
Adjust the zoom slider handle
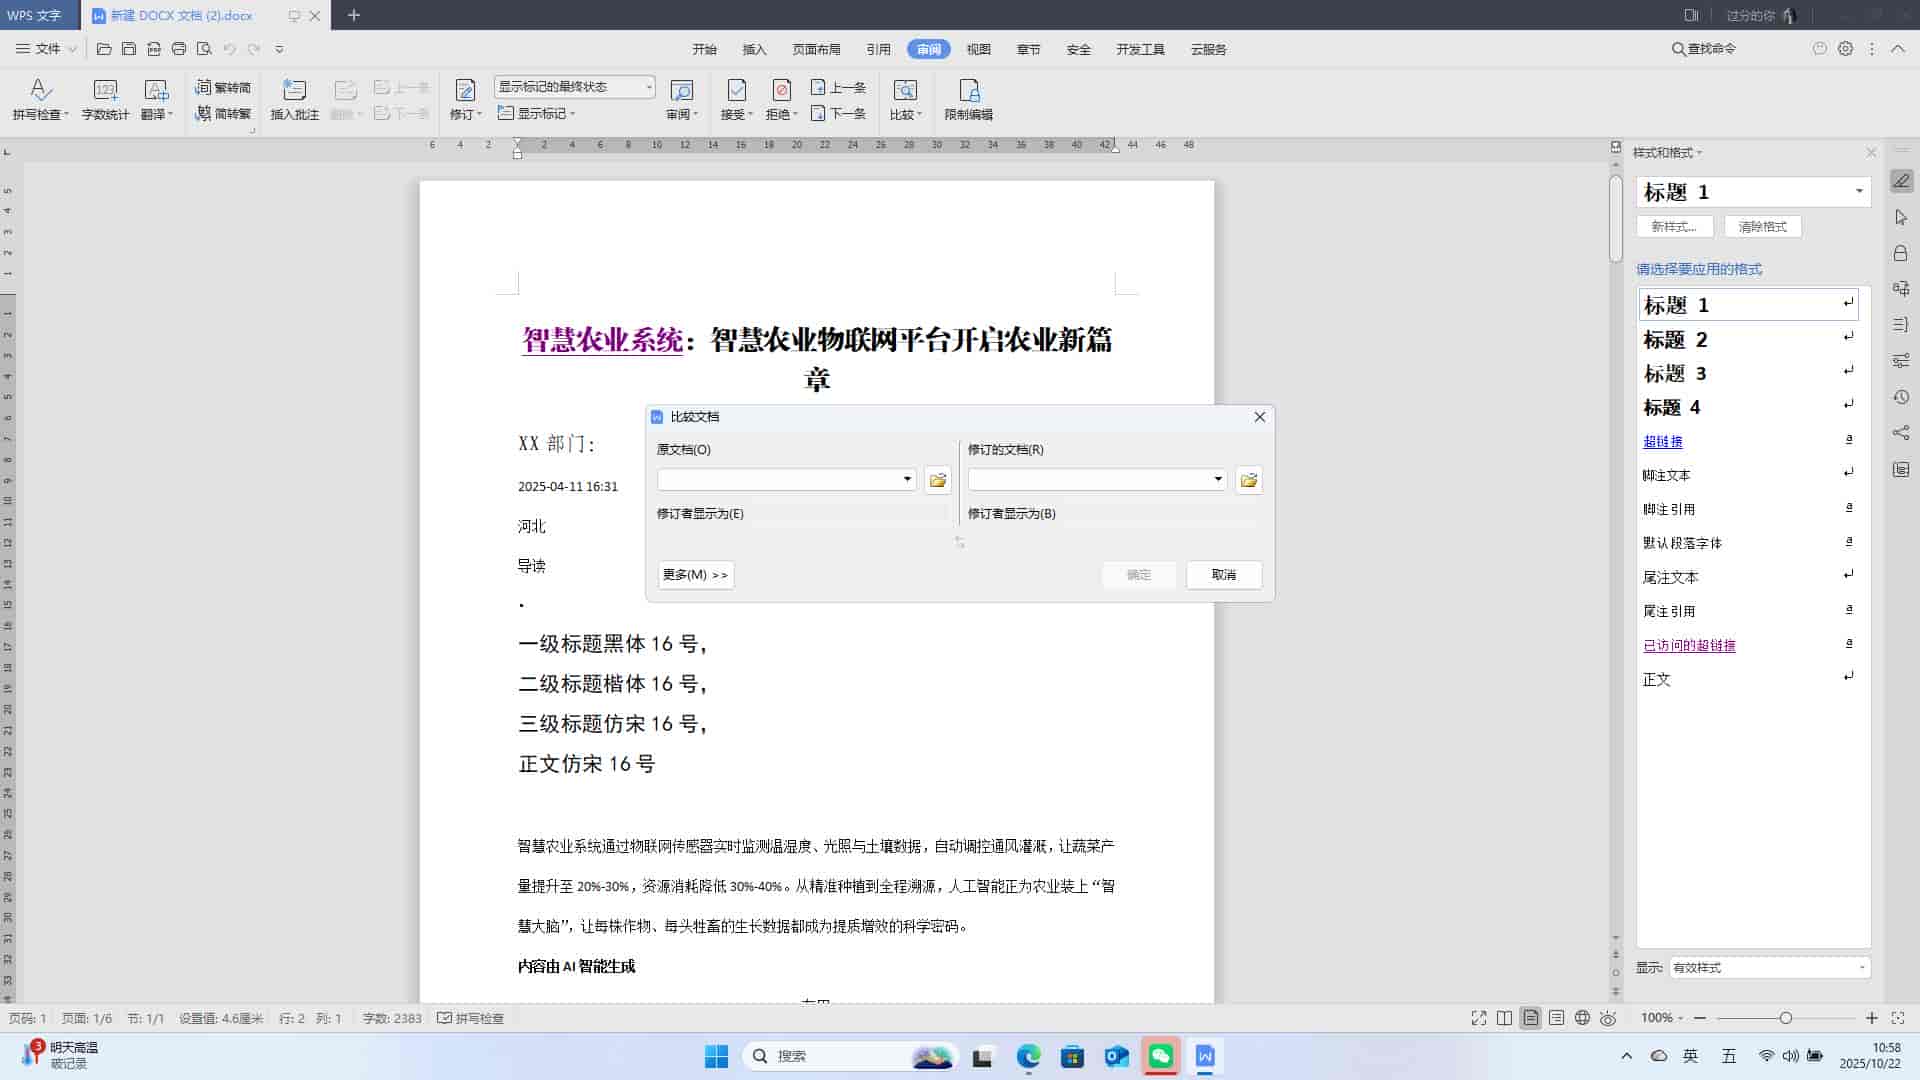tap(1785, 1018)
